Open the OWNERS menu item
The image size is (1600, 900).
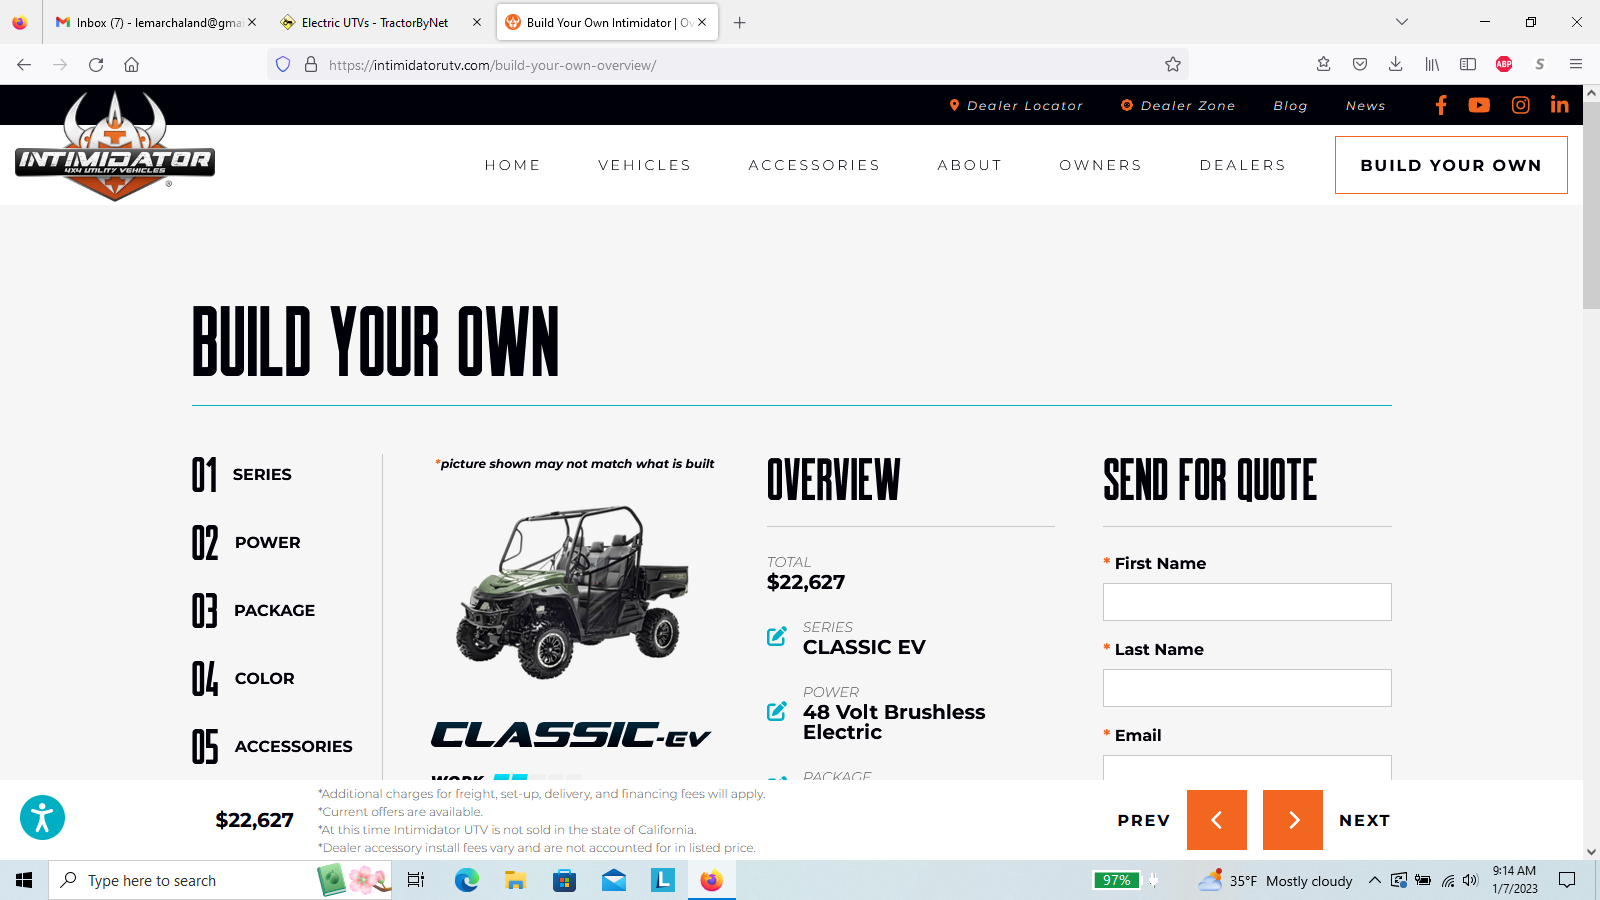point(1100,165)
